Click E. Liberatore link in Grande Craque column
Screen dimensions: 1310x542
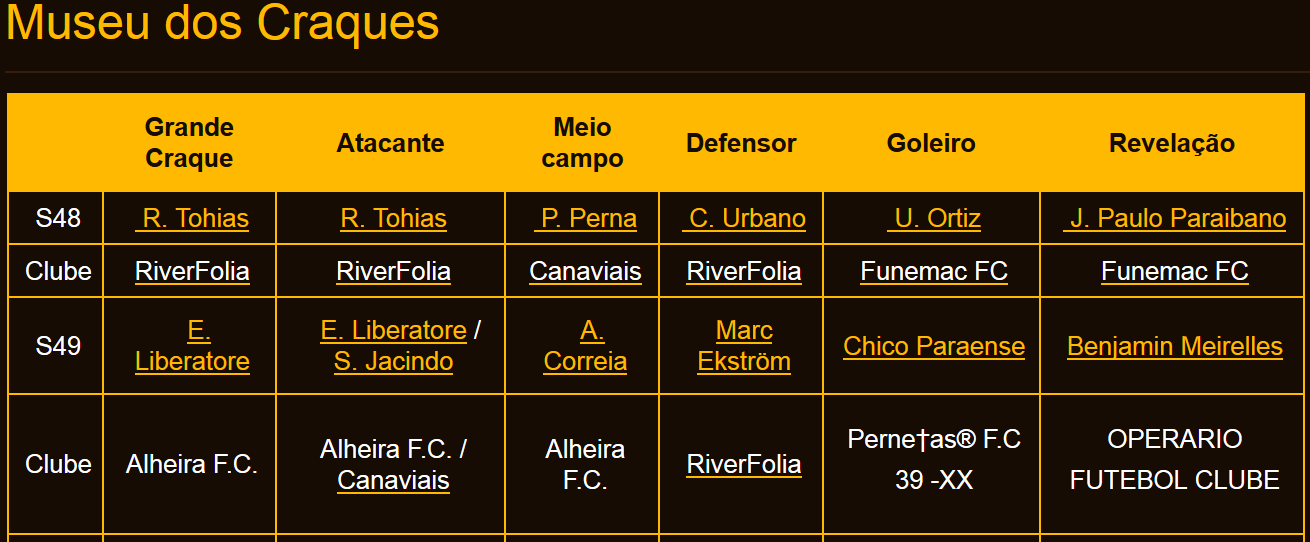point(192,346)
